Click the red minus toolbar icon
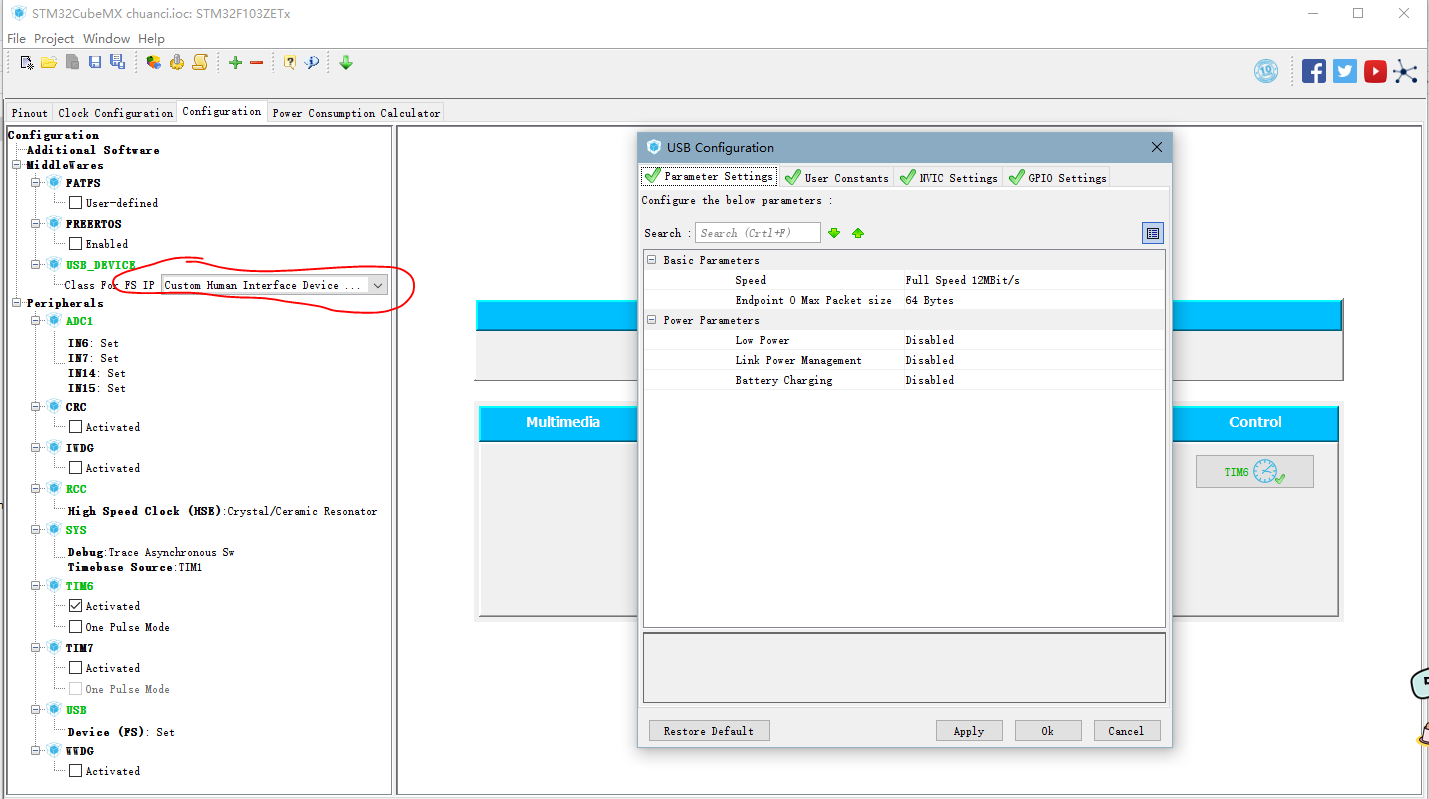 256,62
